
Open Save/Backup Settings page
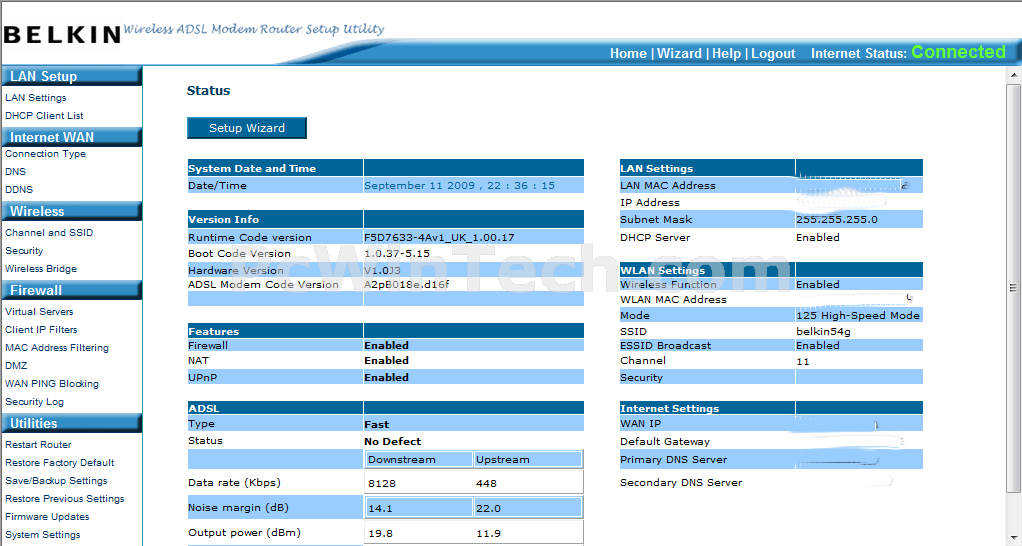pos(56,481)
